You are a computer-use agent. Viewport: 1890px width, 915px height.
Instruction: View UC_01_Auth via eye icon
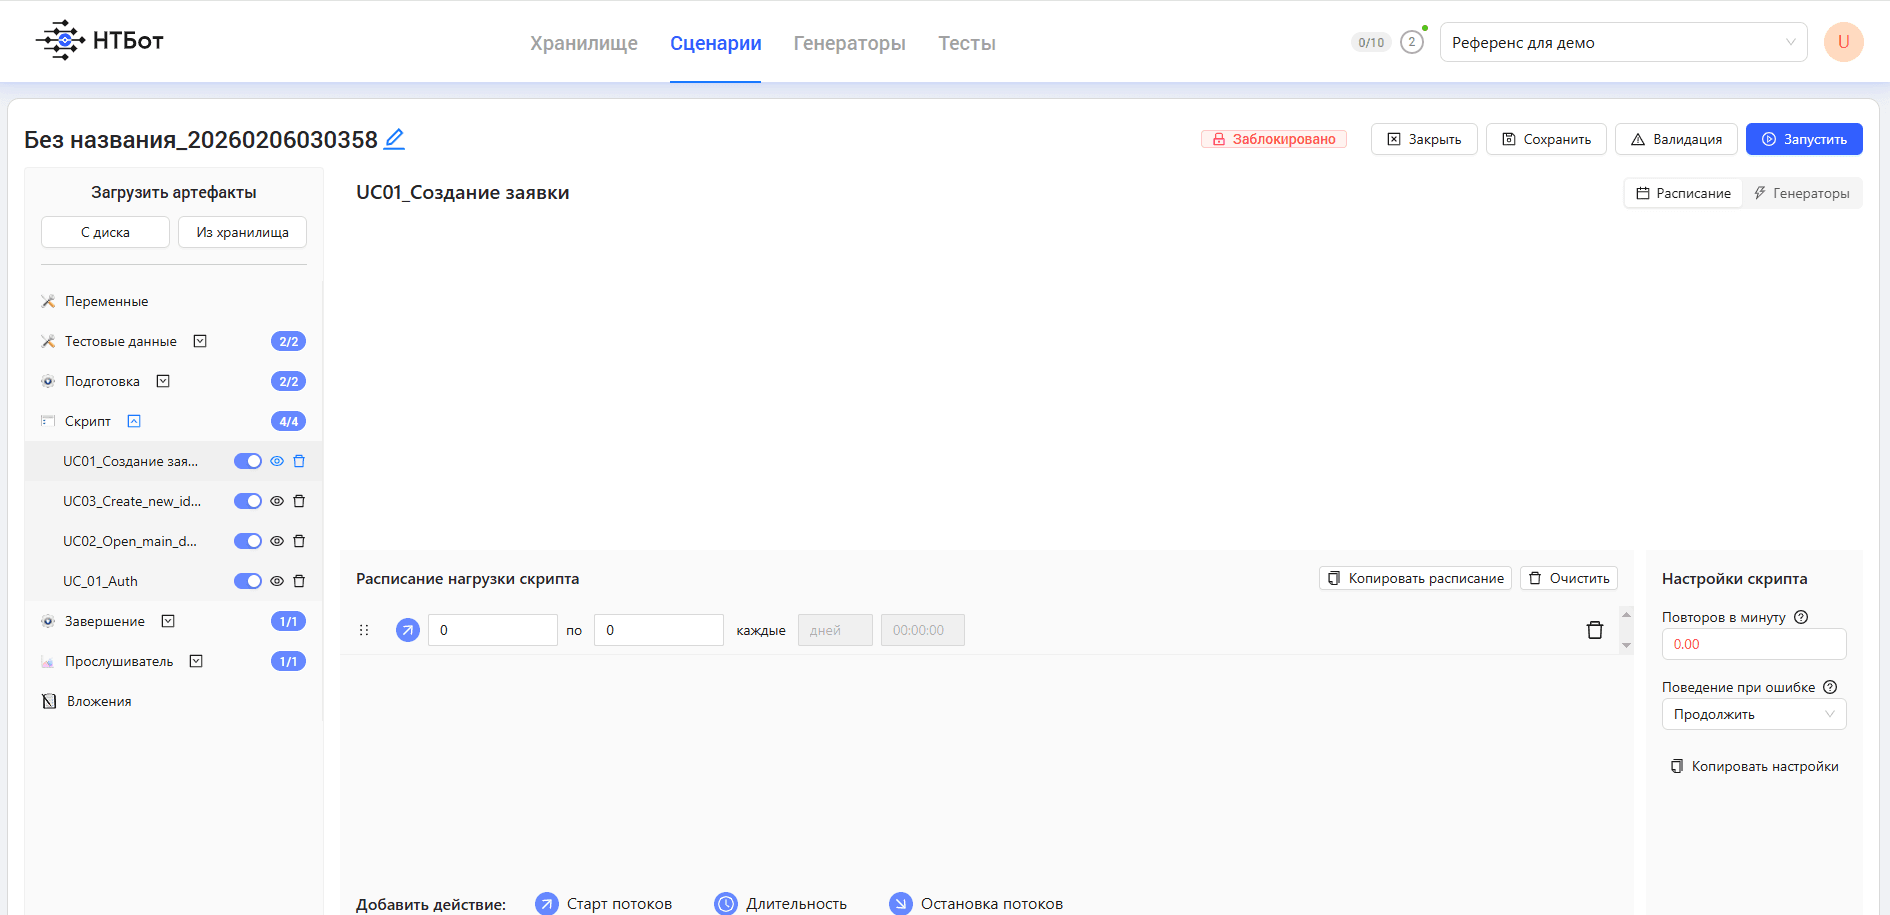(x=277, y=581)
